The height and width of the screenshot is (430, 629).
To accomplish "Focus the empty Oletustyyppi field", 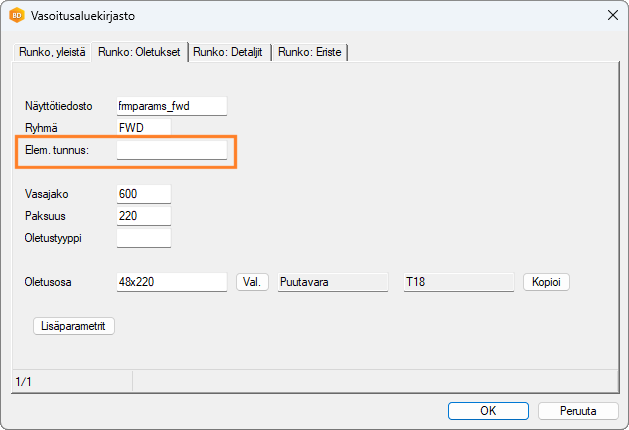I will (144, 238).
